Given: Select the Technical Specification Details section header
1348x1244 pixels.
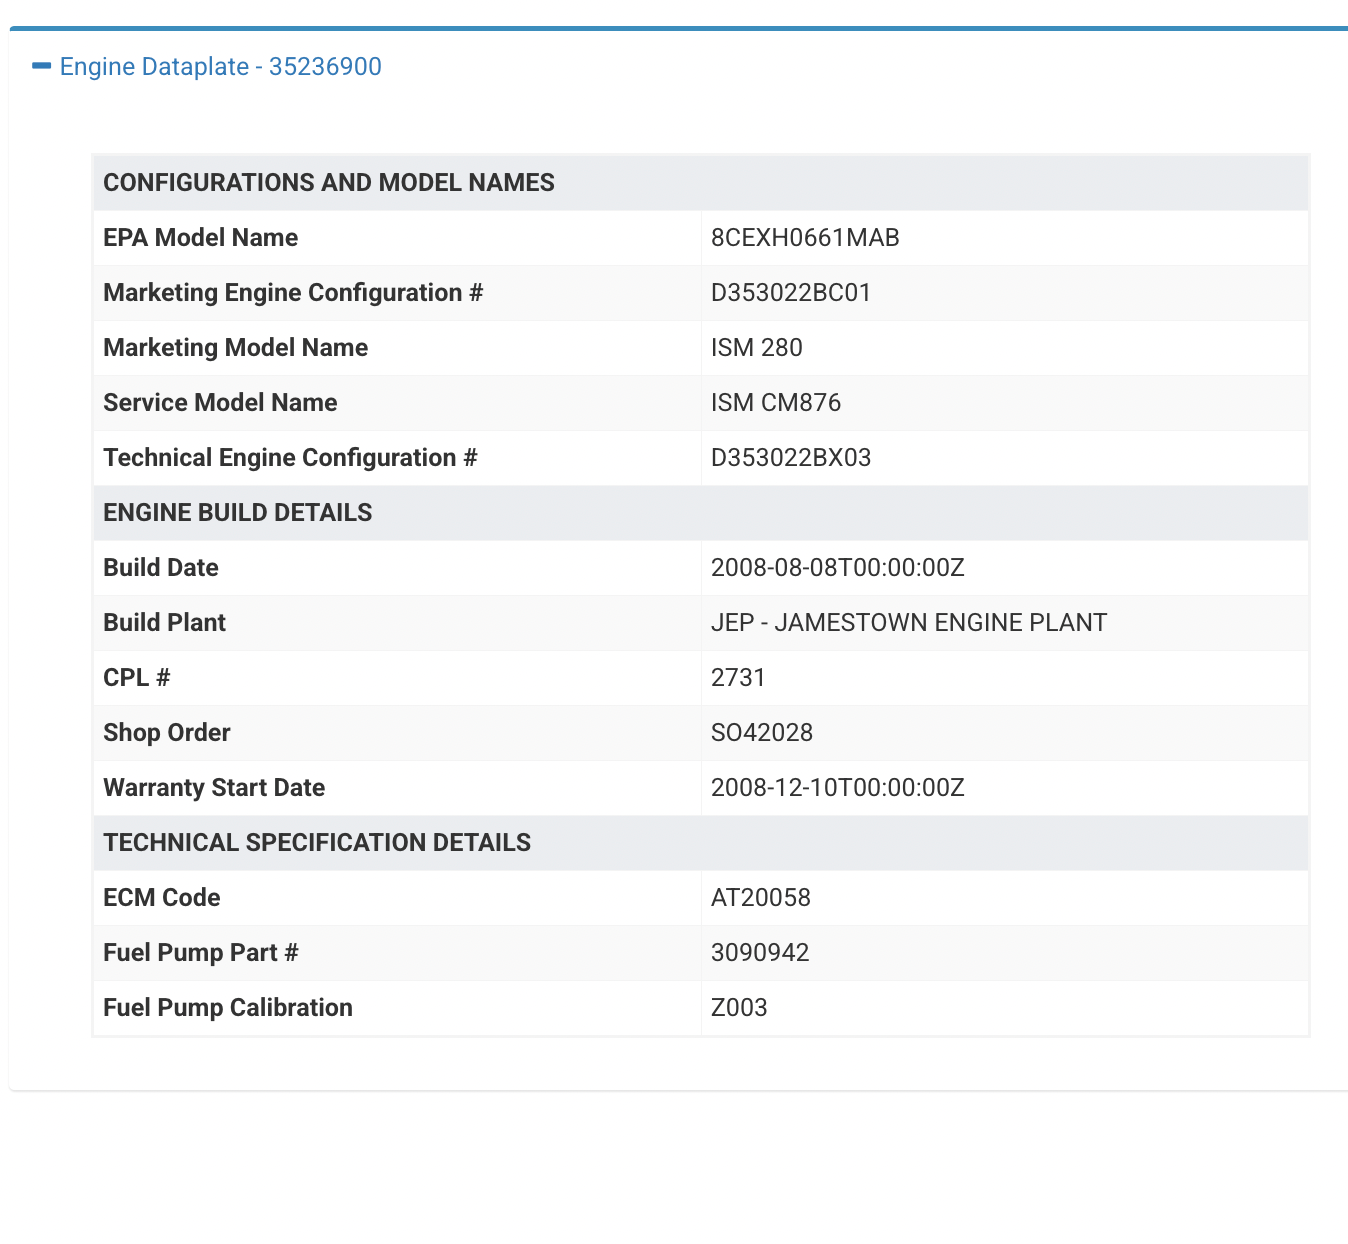Looking at the screenshot, I should point(317,843).
